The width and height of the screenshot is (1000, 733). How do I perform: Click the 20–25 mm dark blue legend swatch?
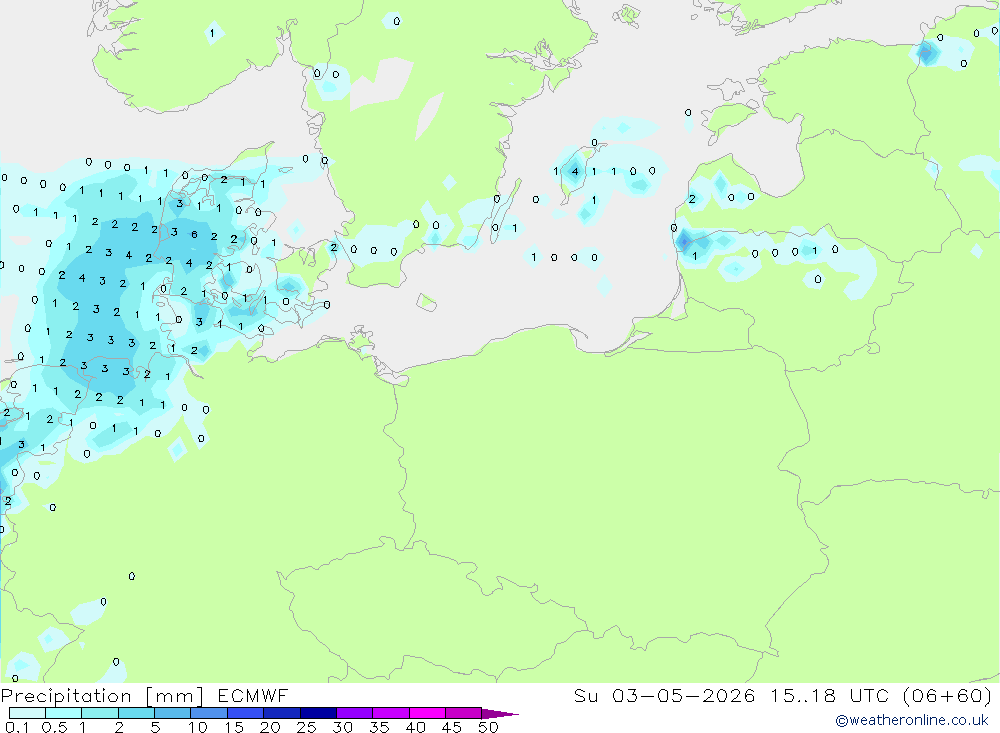(x=281, y=713)
